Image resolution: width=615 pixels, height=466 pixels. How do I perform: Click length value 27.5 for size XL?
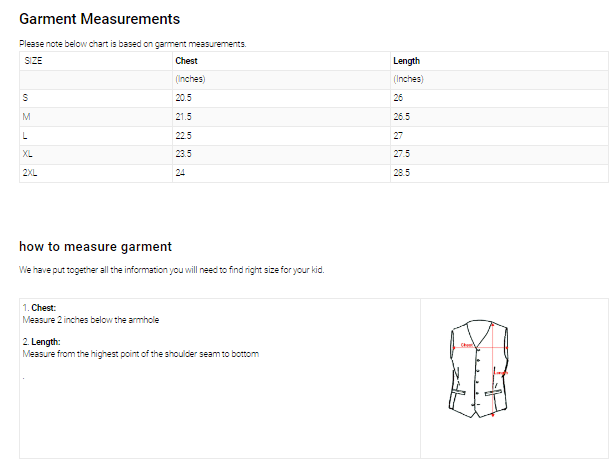click(x=403, y=153)
